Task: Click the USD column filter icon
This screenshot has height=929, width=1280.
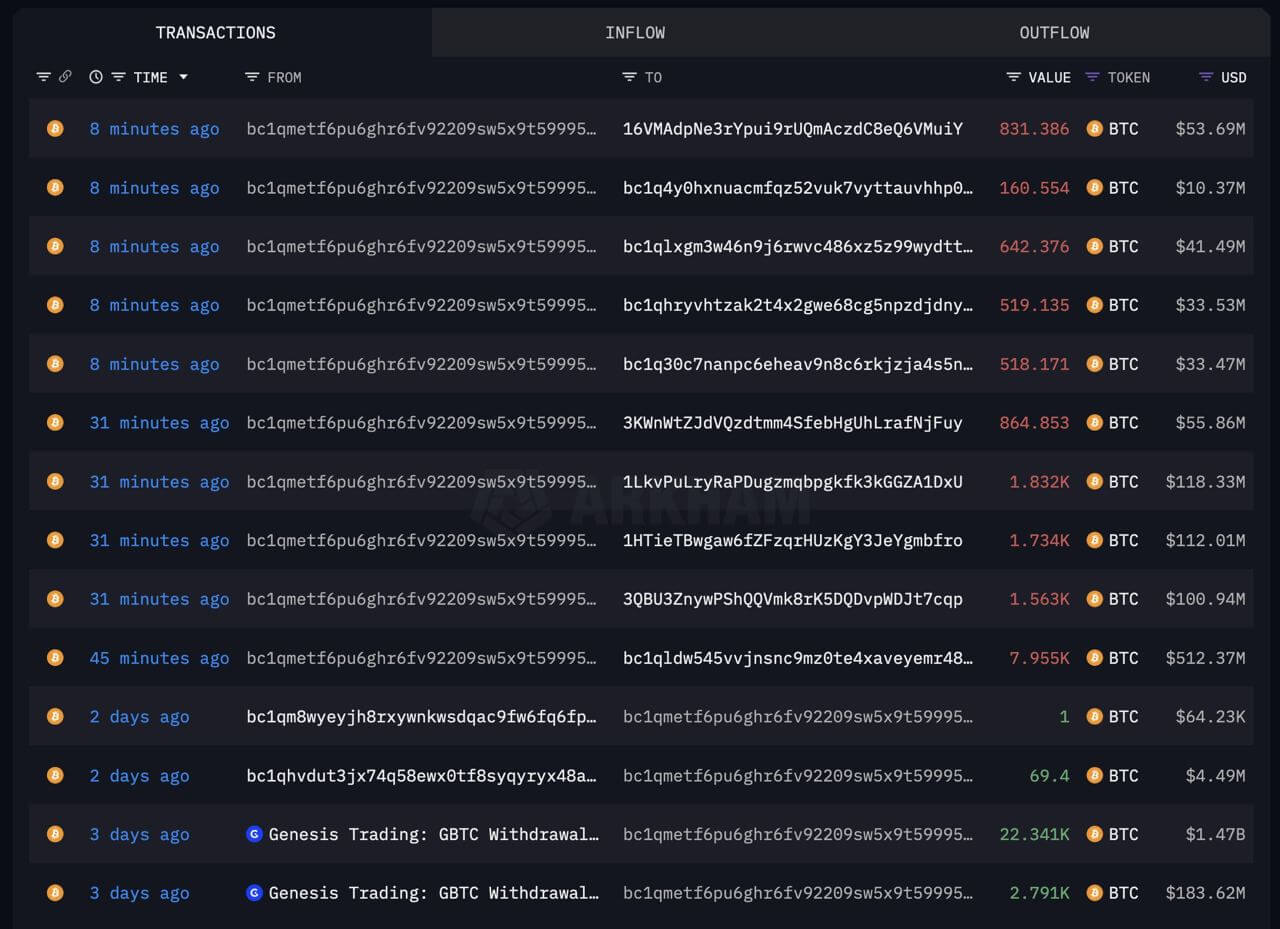Action: coord(1206,77)
